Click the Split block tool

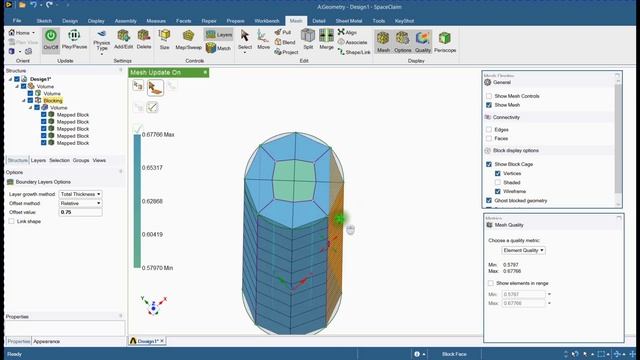tap(308, 39)
